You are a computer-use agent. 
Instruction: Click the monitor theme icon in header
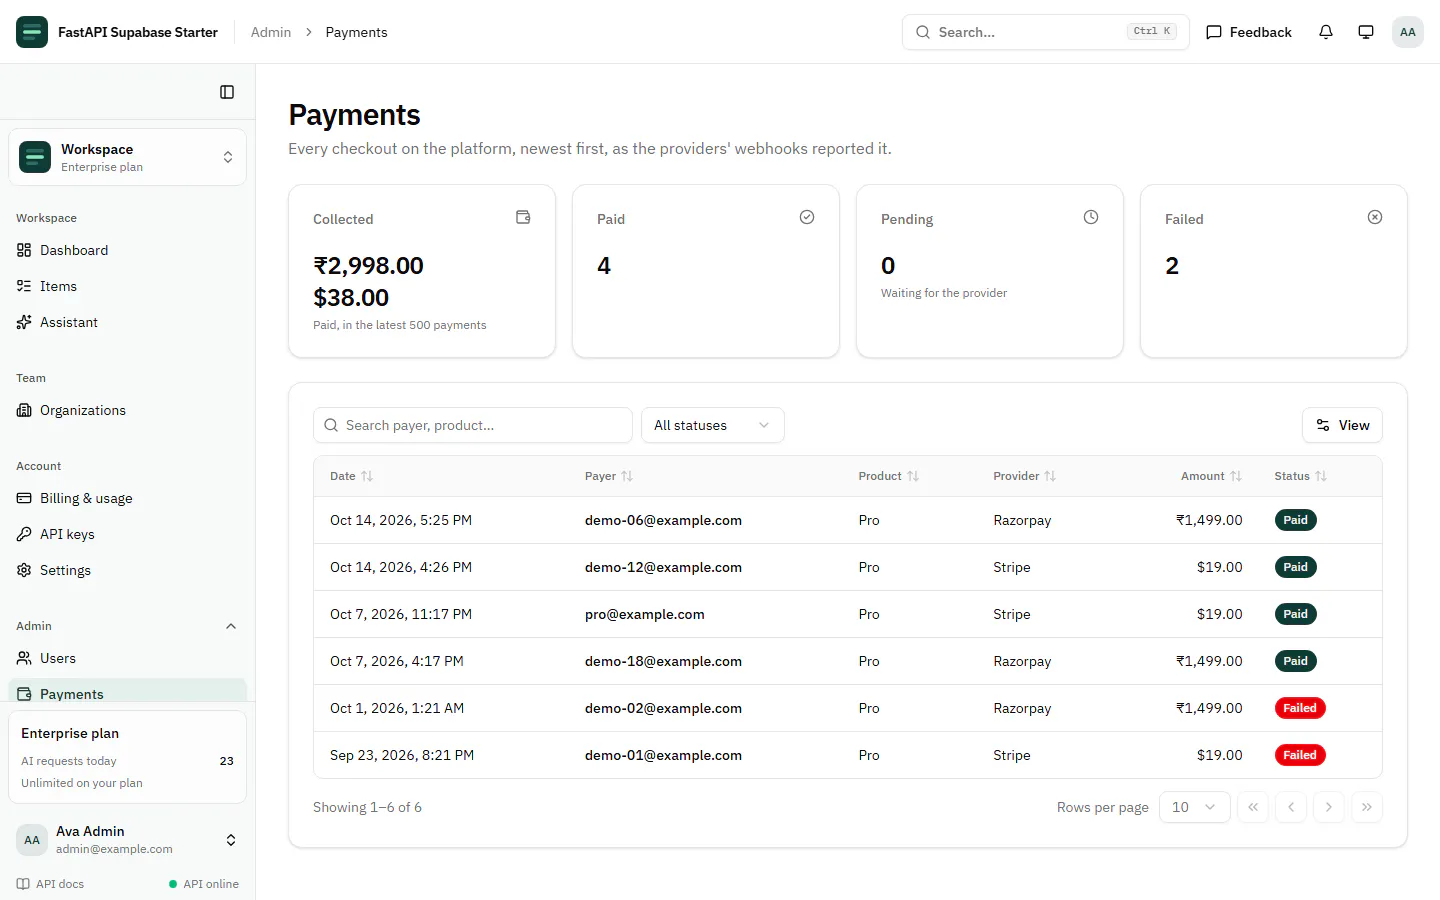pos(1366,32)
